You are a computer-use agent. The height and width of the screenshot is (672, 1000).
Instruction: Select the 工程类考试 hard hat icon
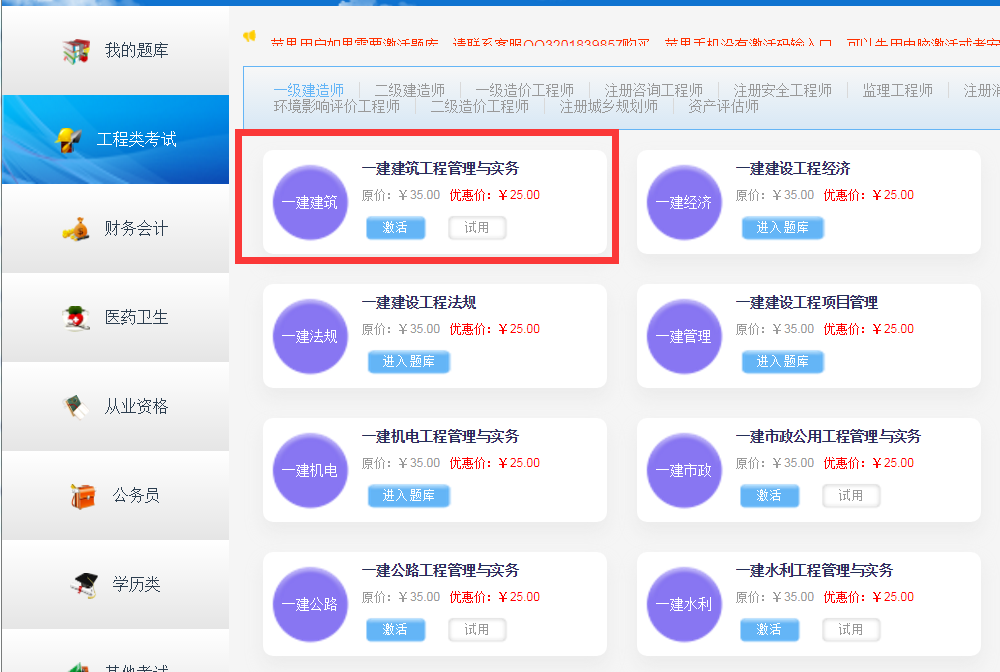[x=67, y=139]
